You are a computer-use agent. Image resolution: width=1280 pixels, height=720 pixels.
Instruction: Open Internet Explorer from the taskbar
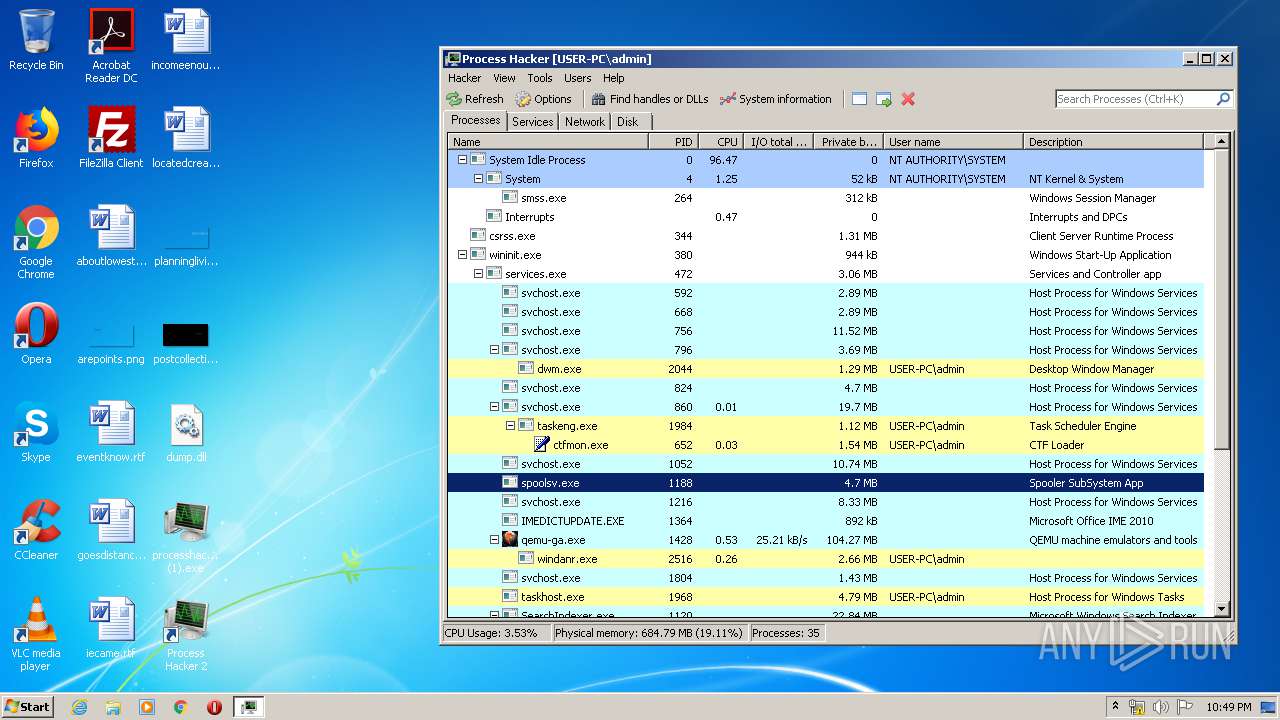pos(79,707)
